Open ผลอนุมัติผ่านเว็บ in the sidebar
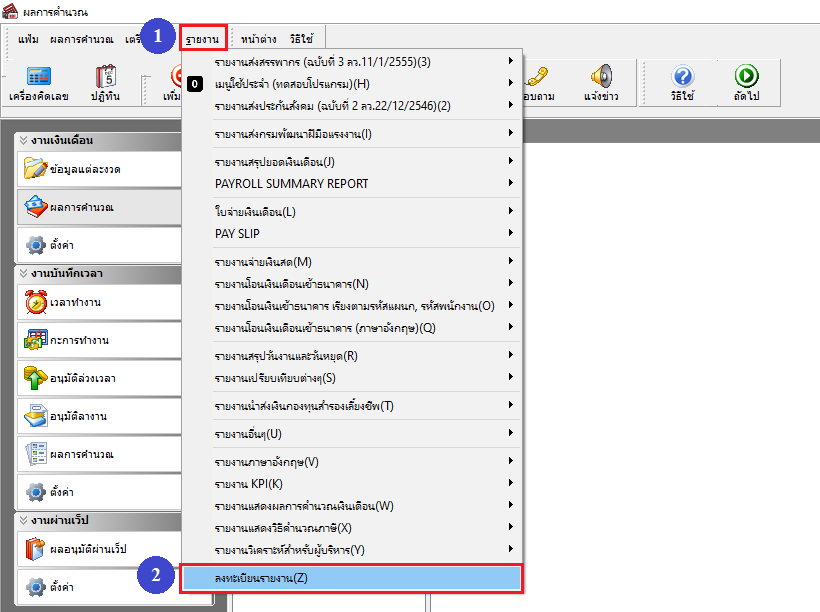 click(98, 549)
